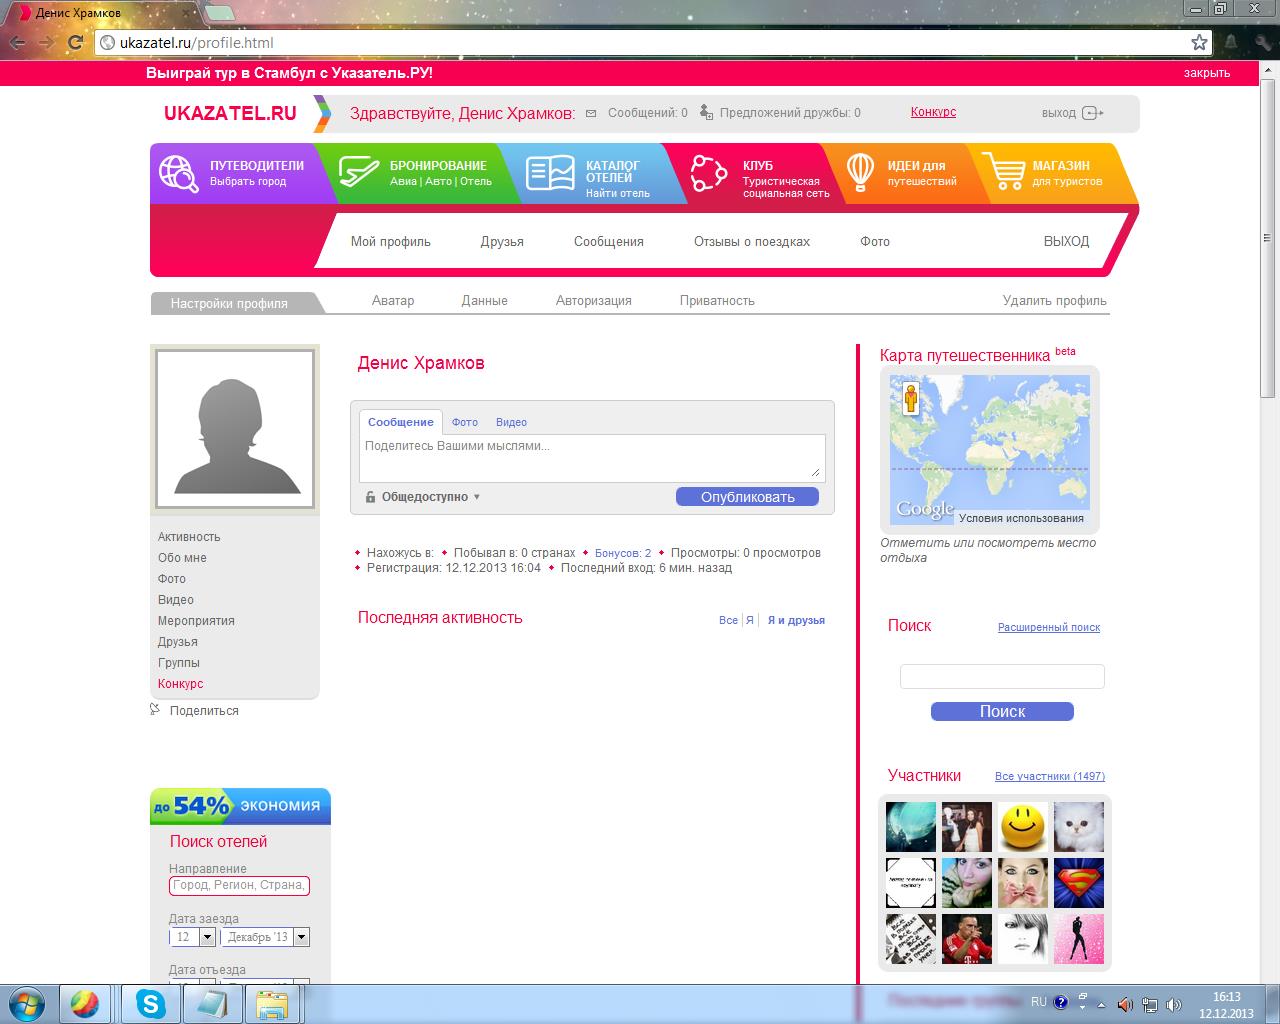Click the friend requests icon
Screen dimensions: 1280x1024
[x=706, y=112]
